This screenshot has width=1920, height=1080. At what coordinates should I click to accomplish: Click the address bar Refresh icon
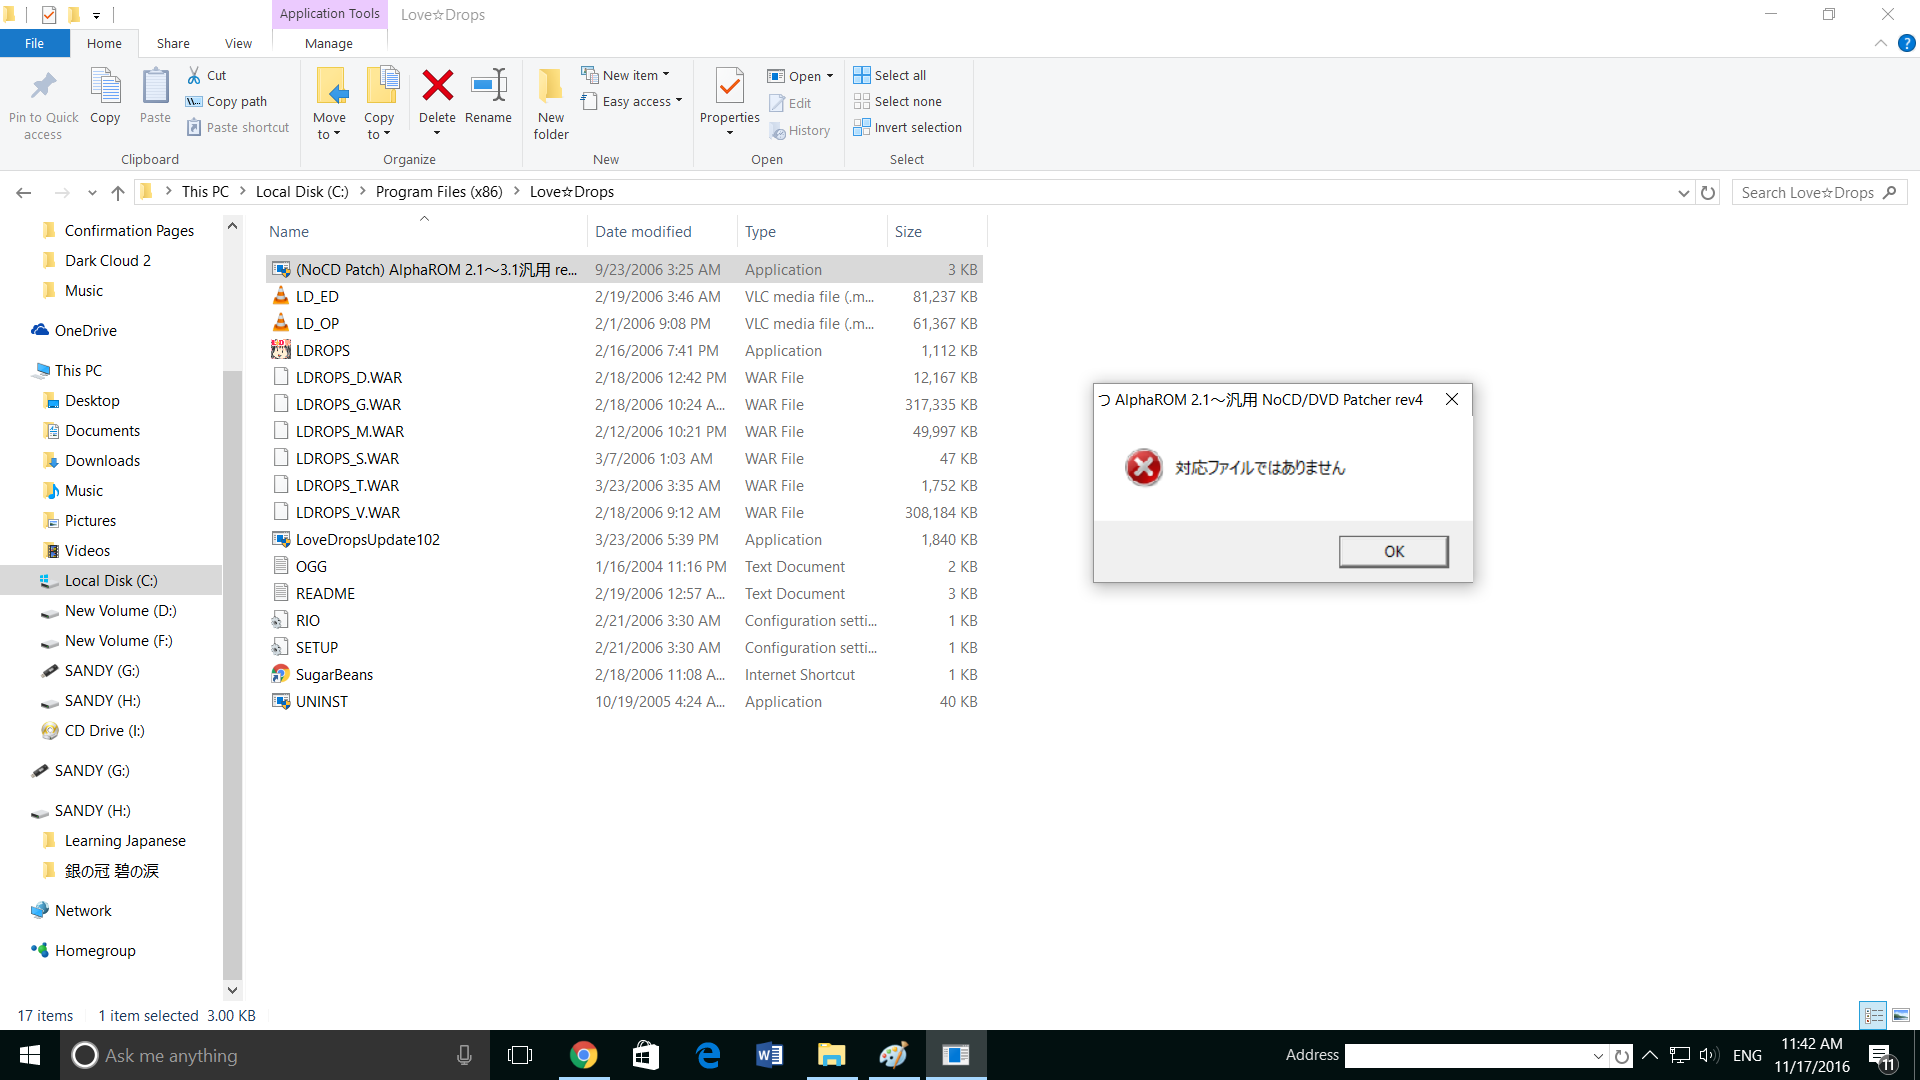(x=1708, y=192)
